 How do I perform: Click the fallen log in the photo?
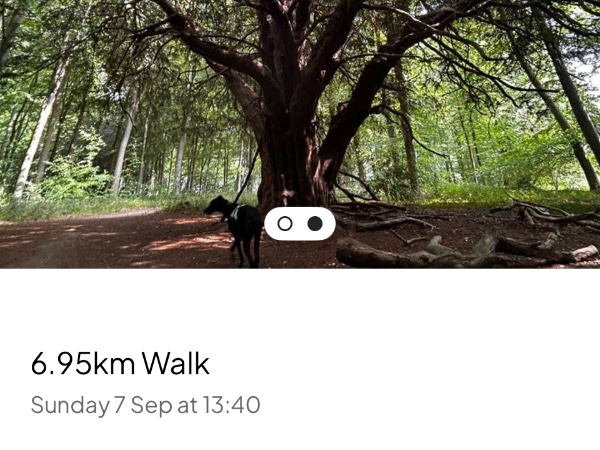pyautogui.click(x=463, y=253)
